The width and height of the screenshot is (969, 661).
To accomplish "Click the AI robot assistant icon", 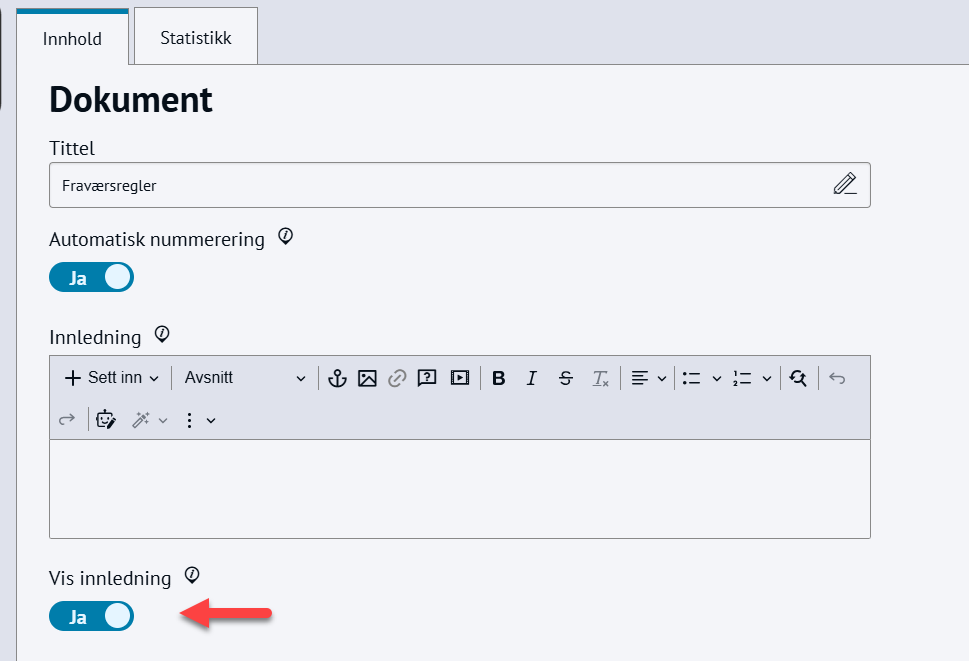I will click(106, 420).
